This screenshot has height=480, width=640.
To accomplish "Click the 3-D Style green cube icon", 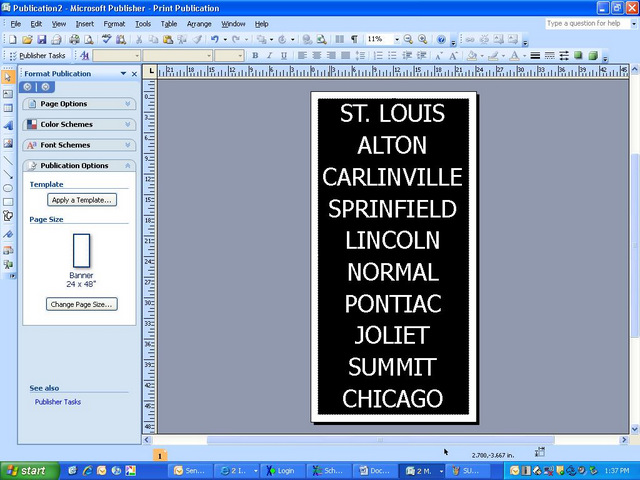I will [593, 56].
